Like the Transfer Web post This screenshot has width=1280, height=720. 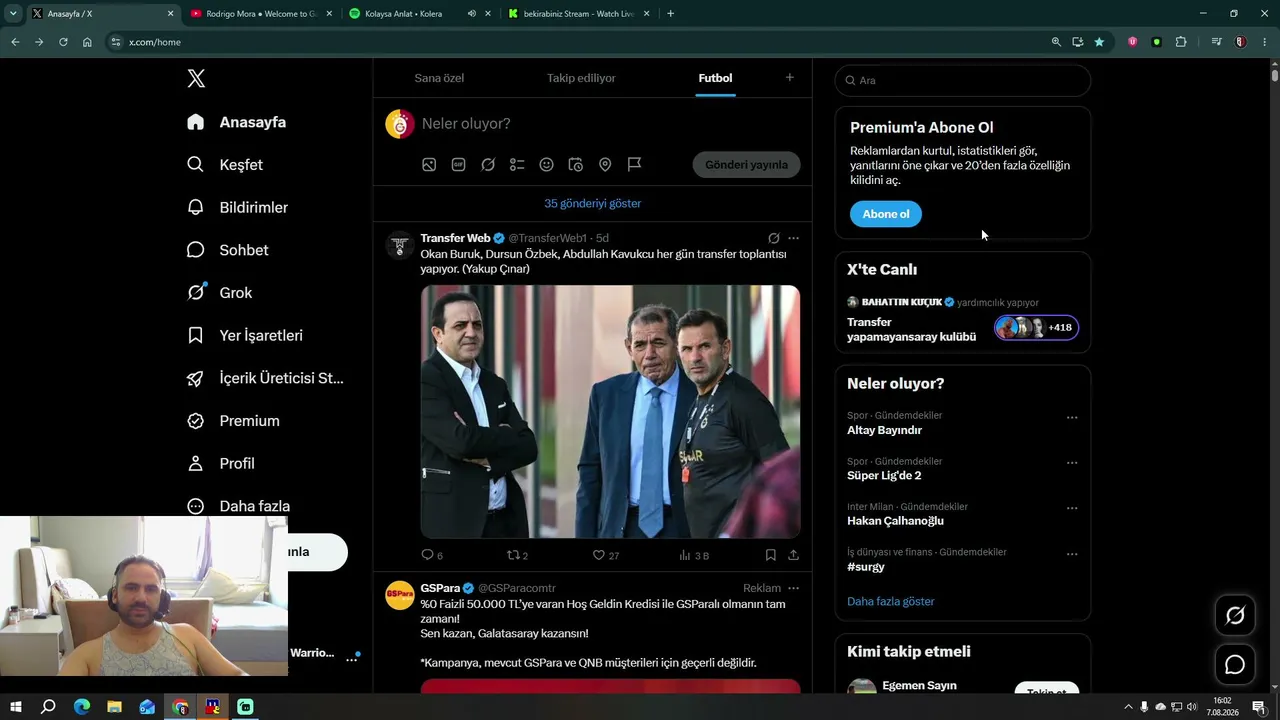click(606, 555)
